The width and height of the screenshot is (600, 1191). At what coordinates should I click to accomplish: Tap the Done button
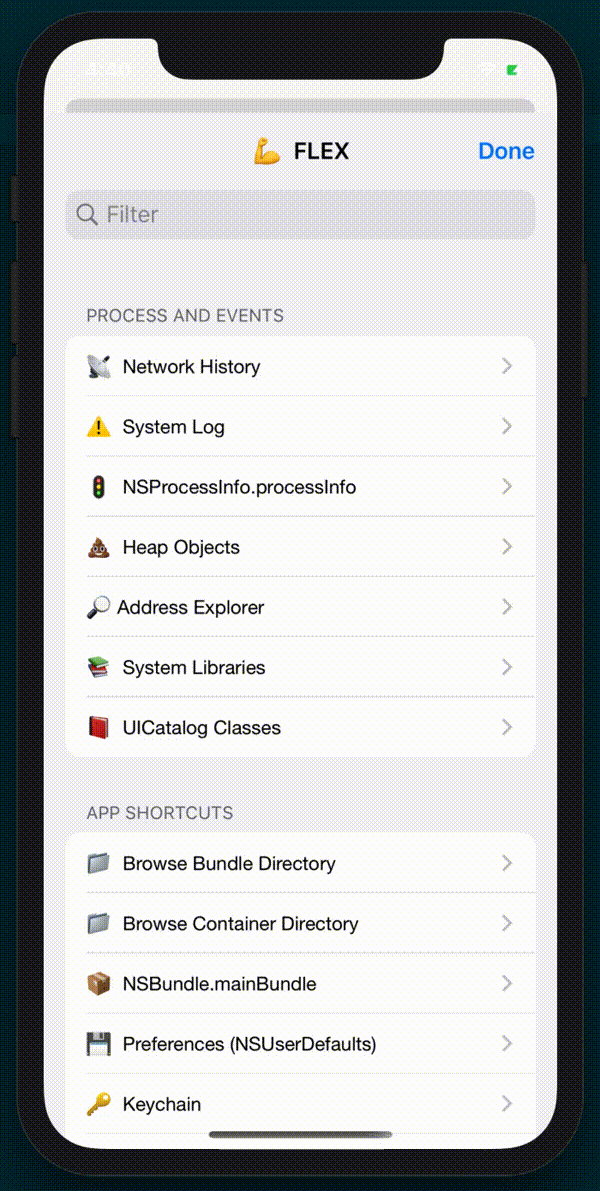coord(507,151)
